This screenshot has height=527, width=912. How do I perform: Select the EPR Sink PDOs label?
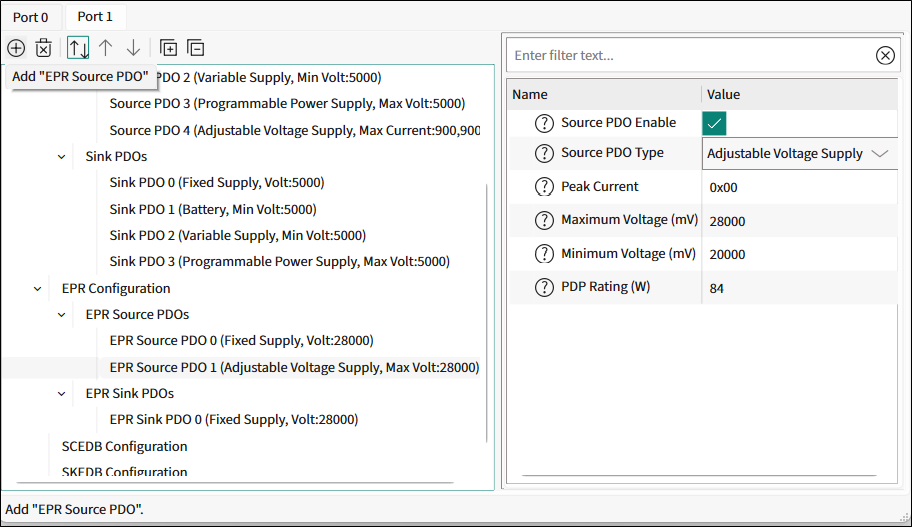pyautogui.click(x=130, y=394)
